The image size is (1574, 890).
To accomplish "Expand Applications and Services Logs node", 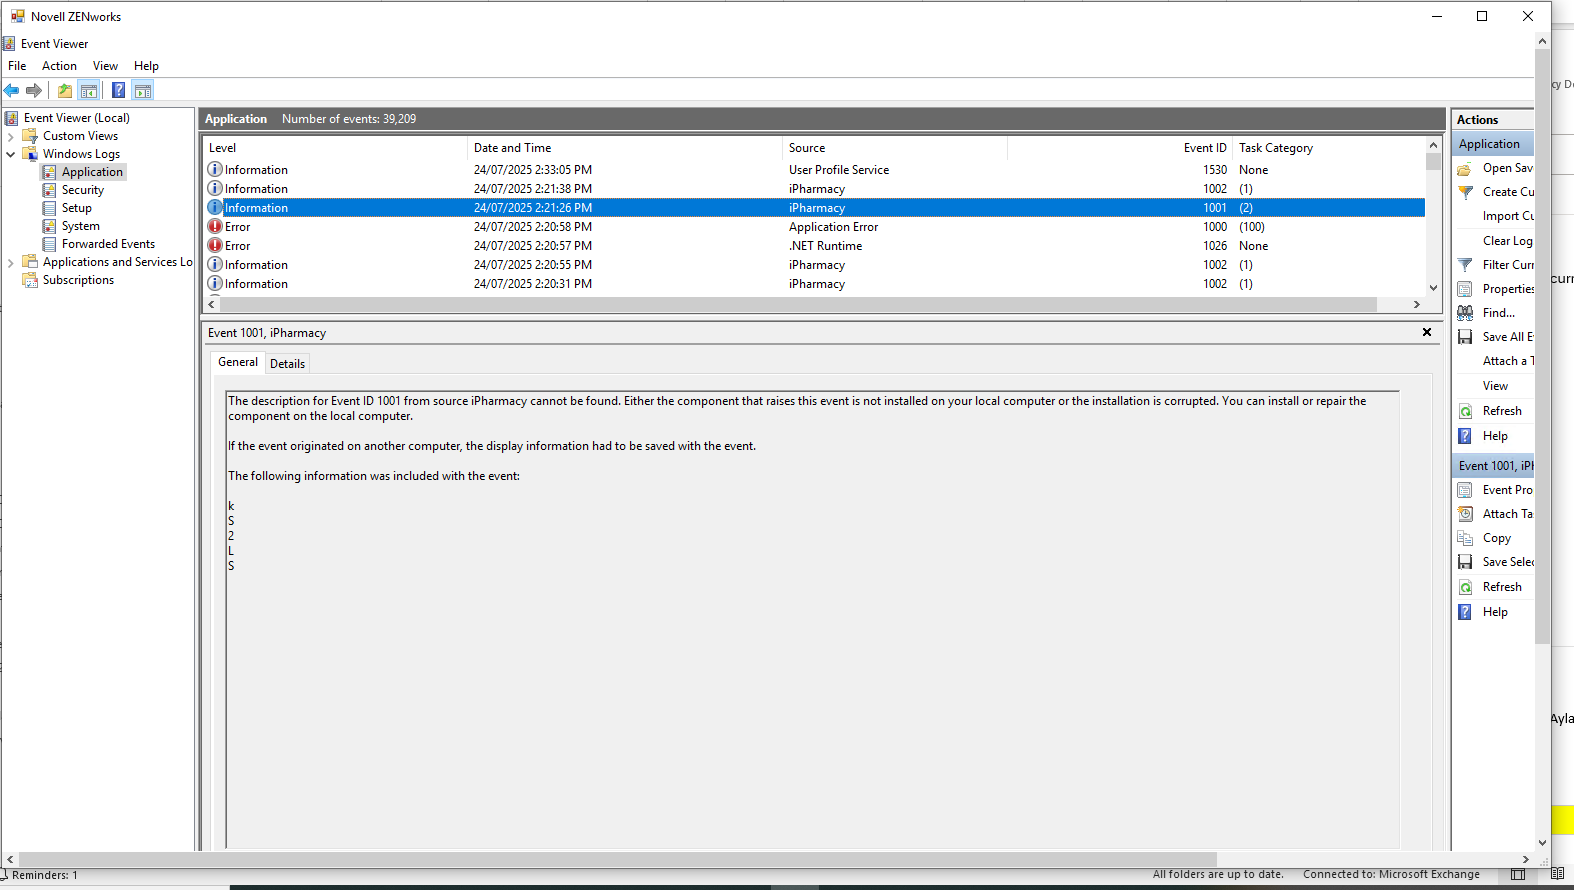I will [x=11, y=262].
